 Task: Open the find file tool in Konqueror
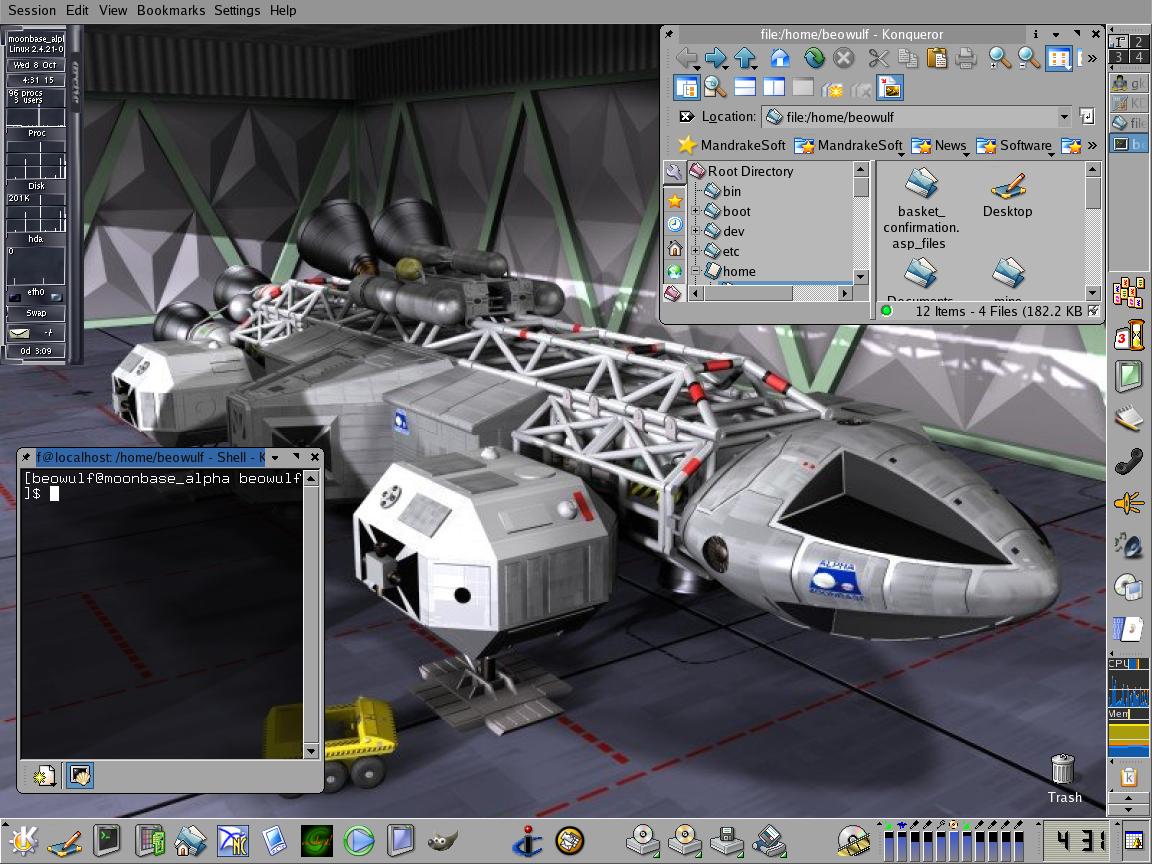pyautogui.click(x=716, y=87)
